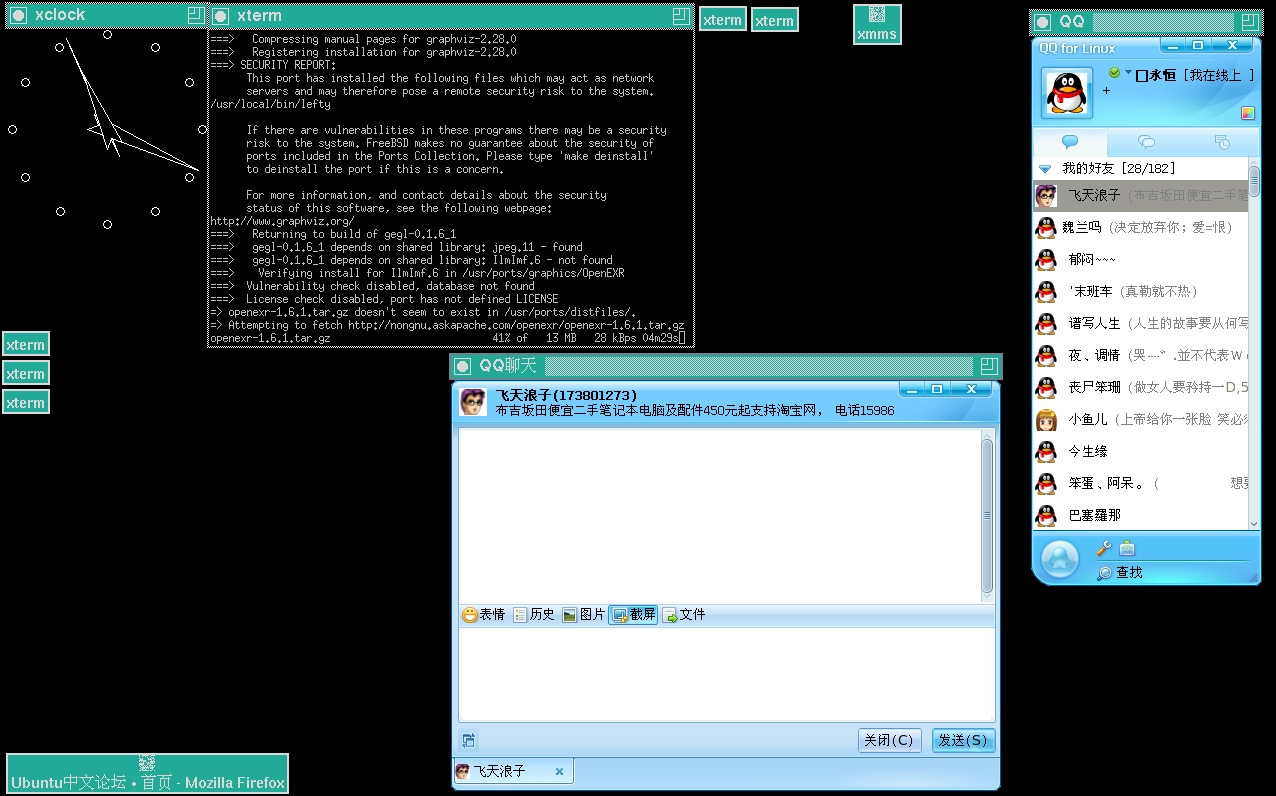Open QQ settings wrench icon

coord(1104,548)
